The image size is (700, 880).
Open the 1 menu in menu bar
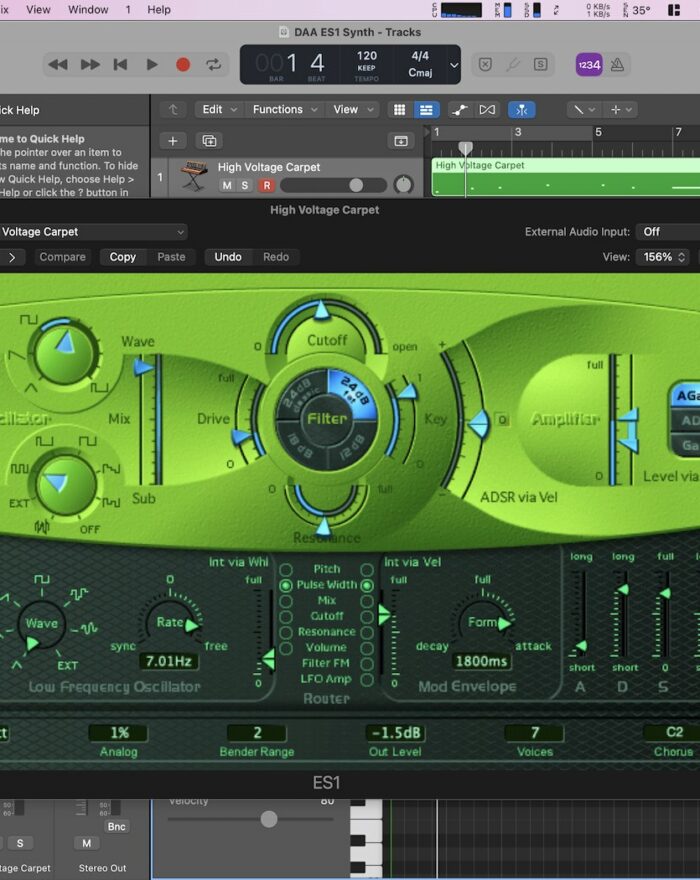point(128,10)
